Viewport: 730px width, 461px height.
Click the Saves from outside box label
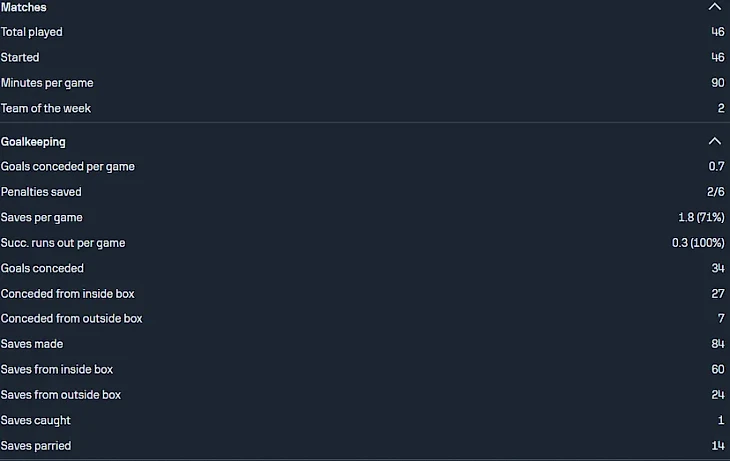(x=61, y=395)
